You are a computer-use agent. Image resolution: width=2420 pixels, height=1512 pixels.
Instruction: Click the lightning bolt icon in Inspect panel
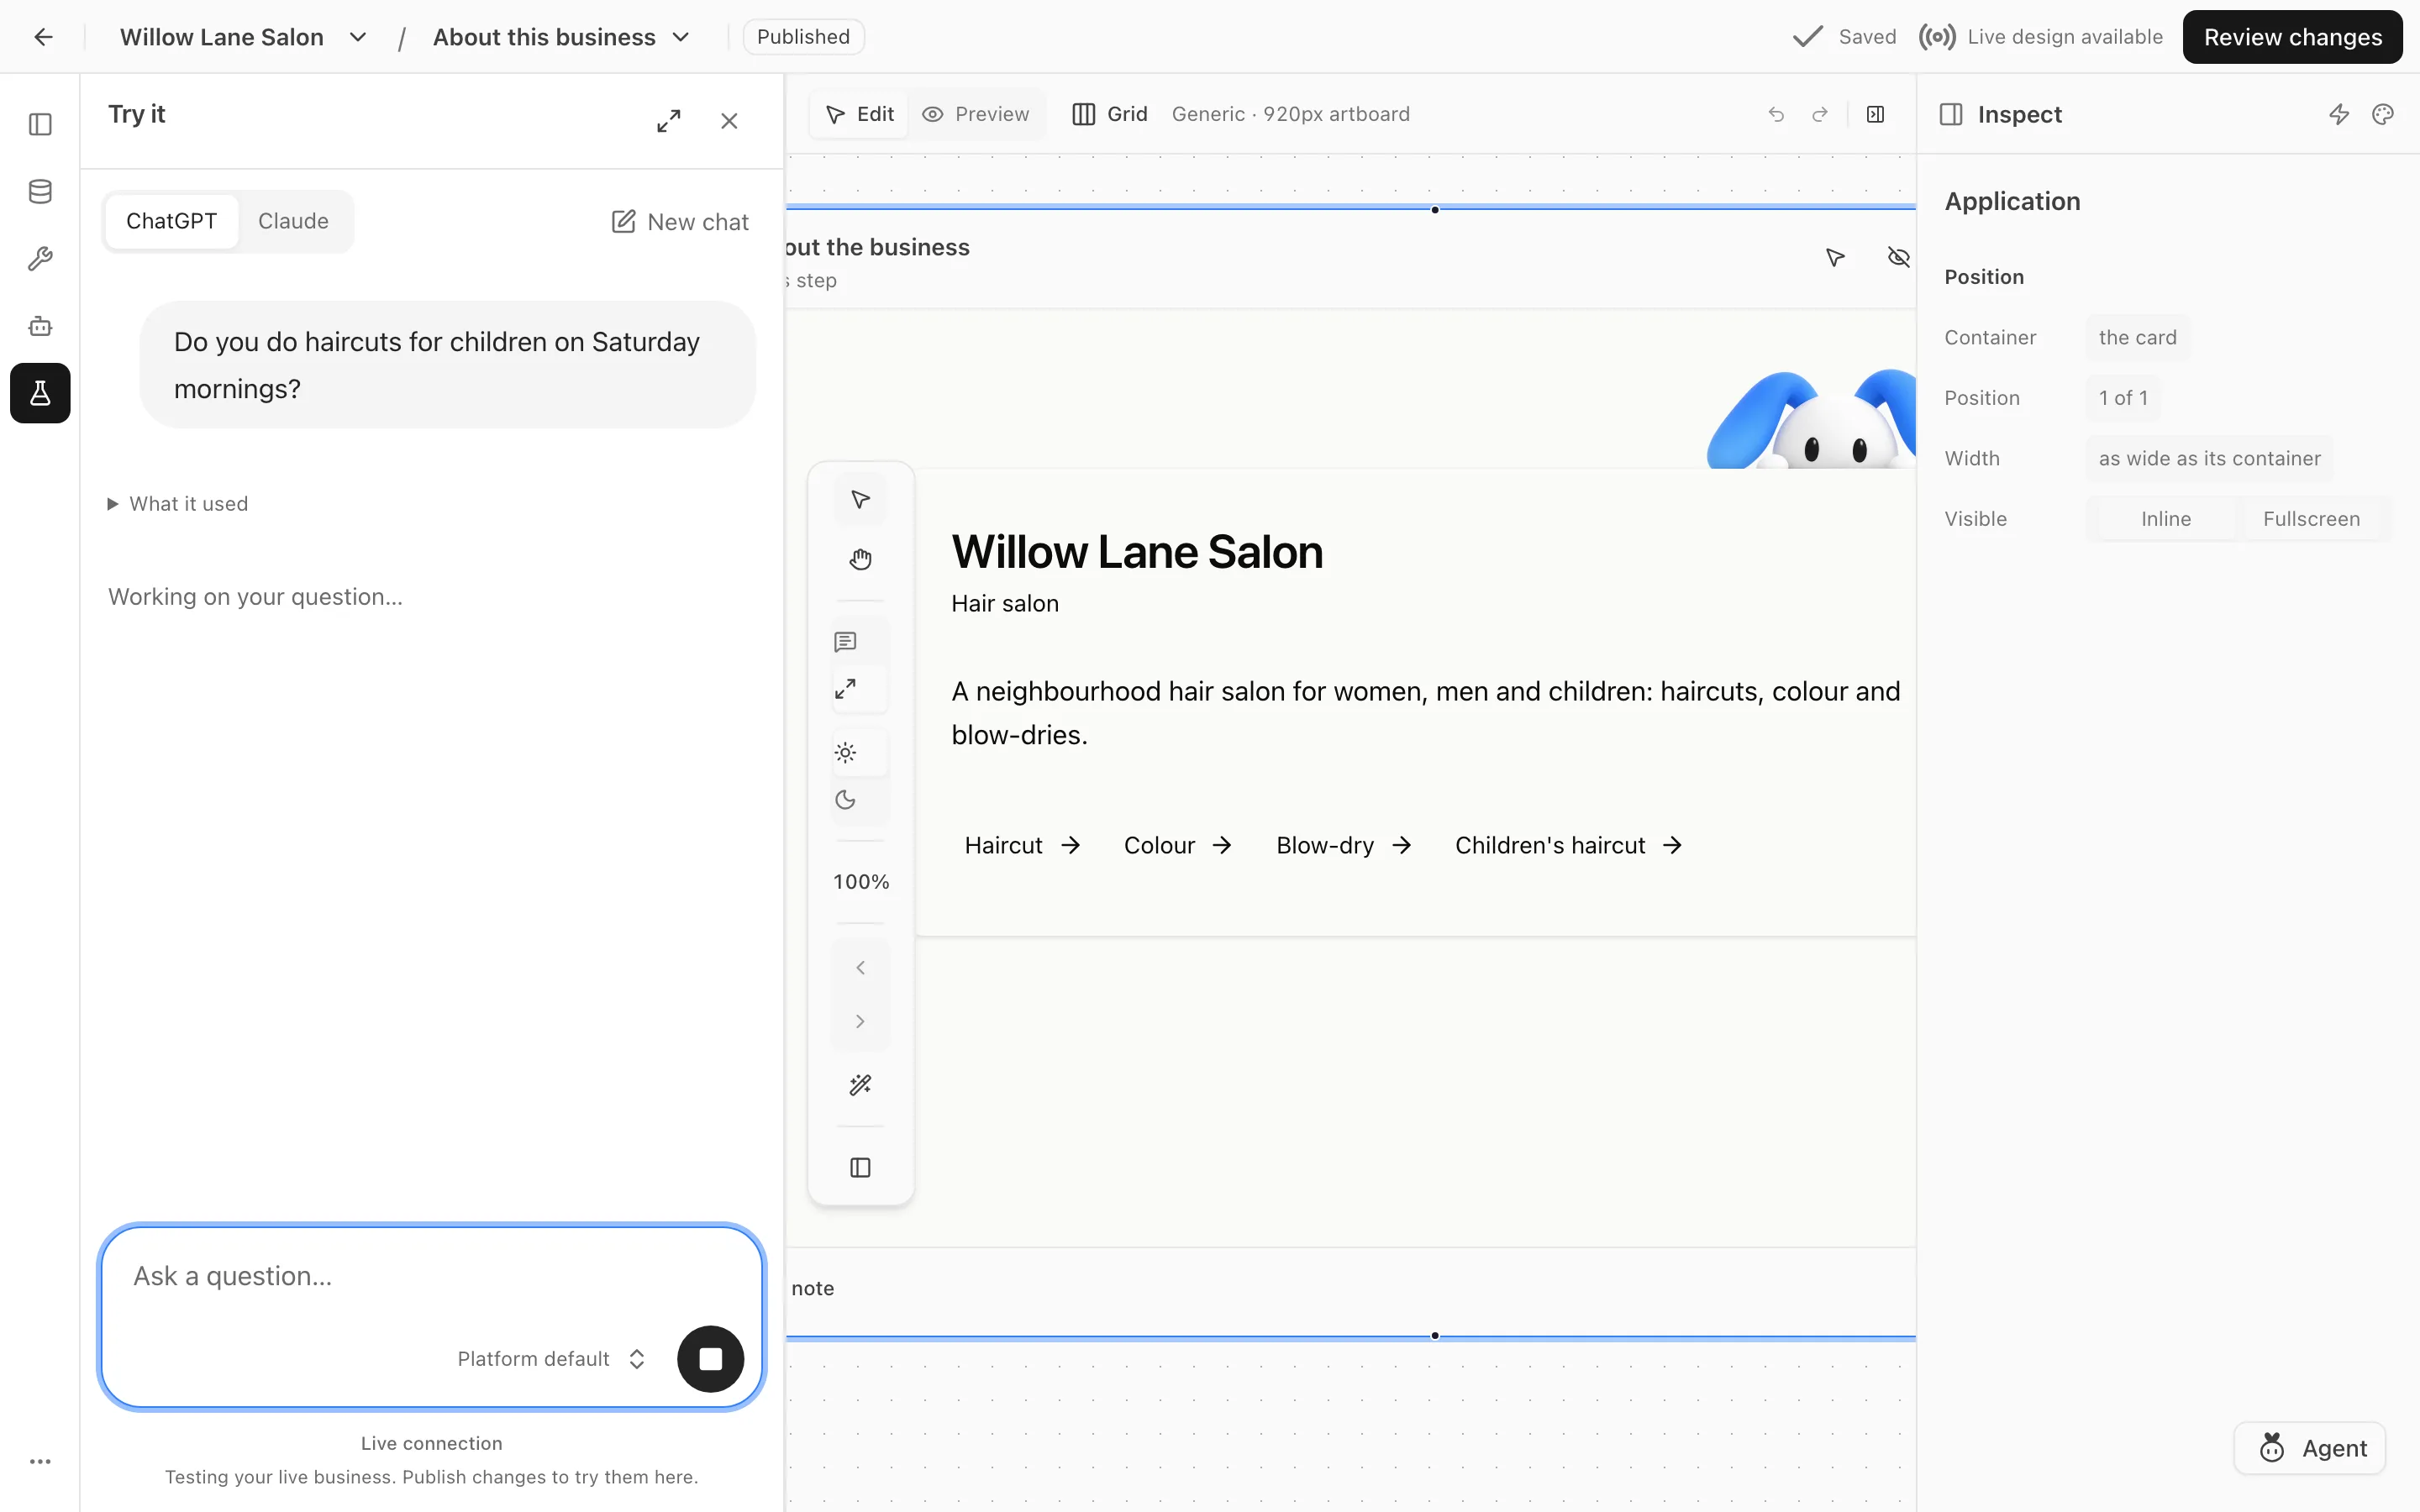click(x=2339, y=114)
